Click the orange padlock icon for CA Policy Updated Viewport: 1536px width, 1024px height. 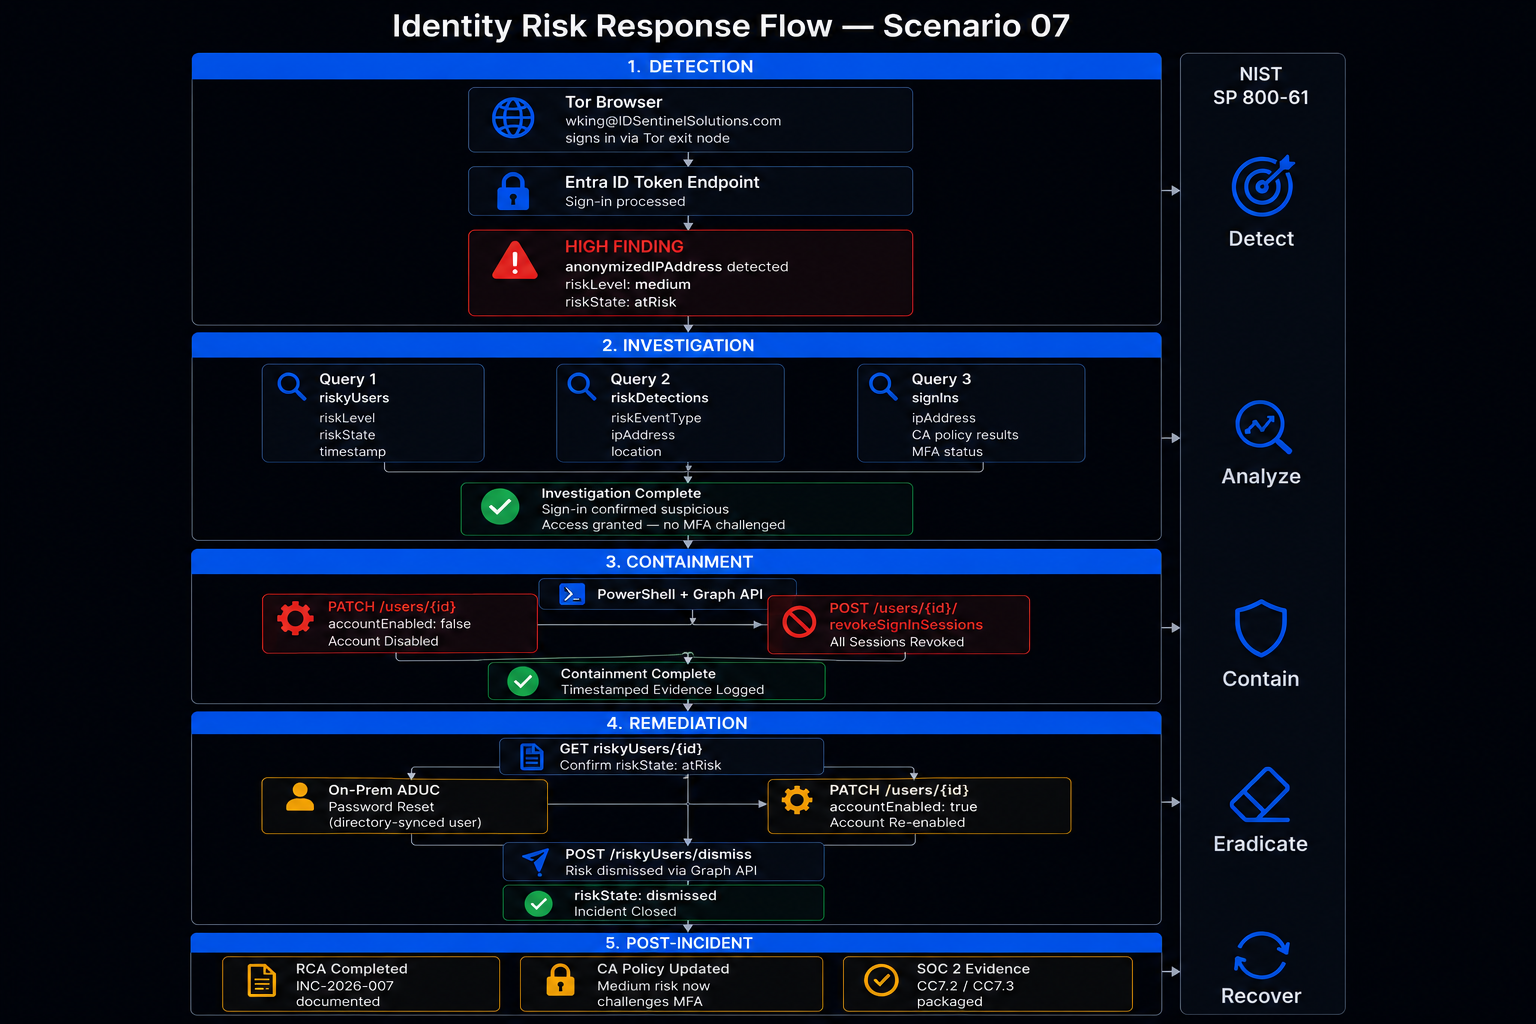click(560, 981)
